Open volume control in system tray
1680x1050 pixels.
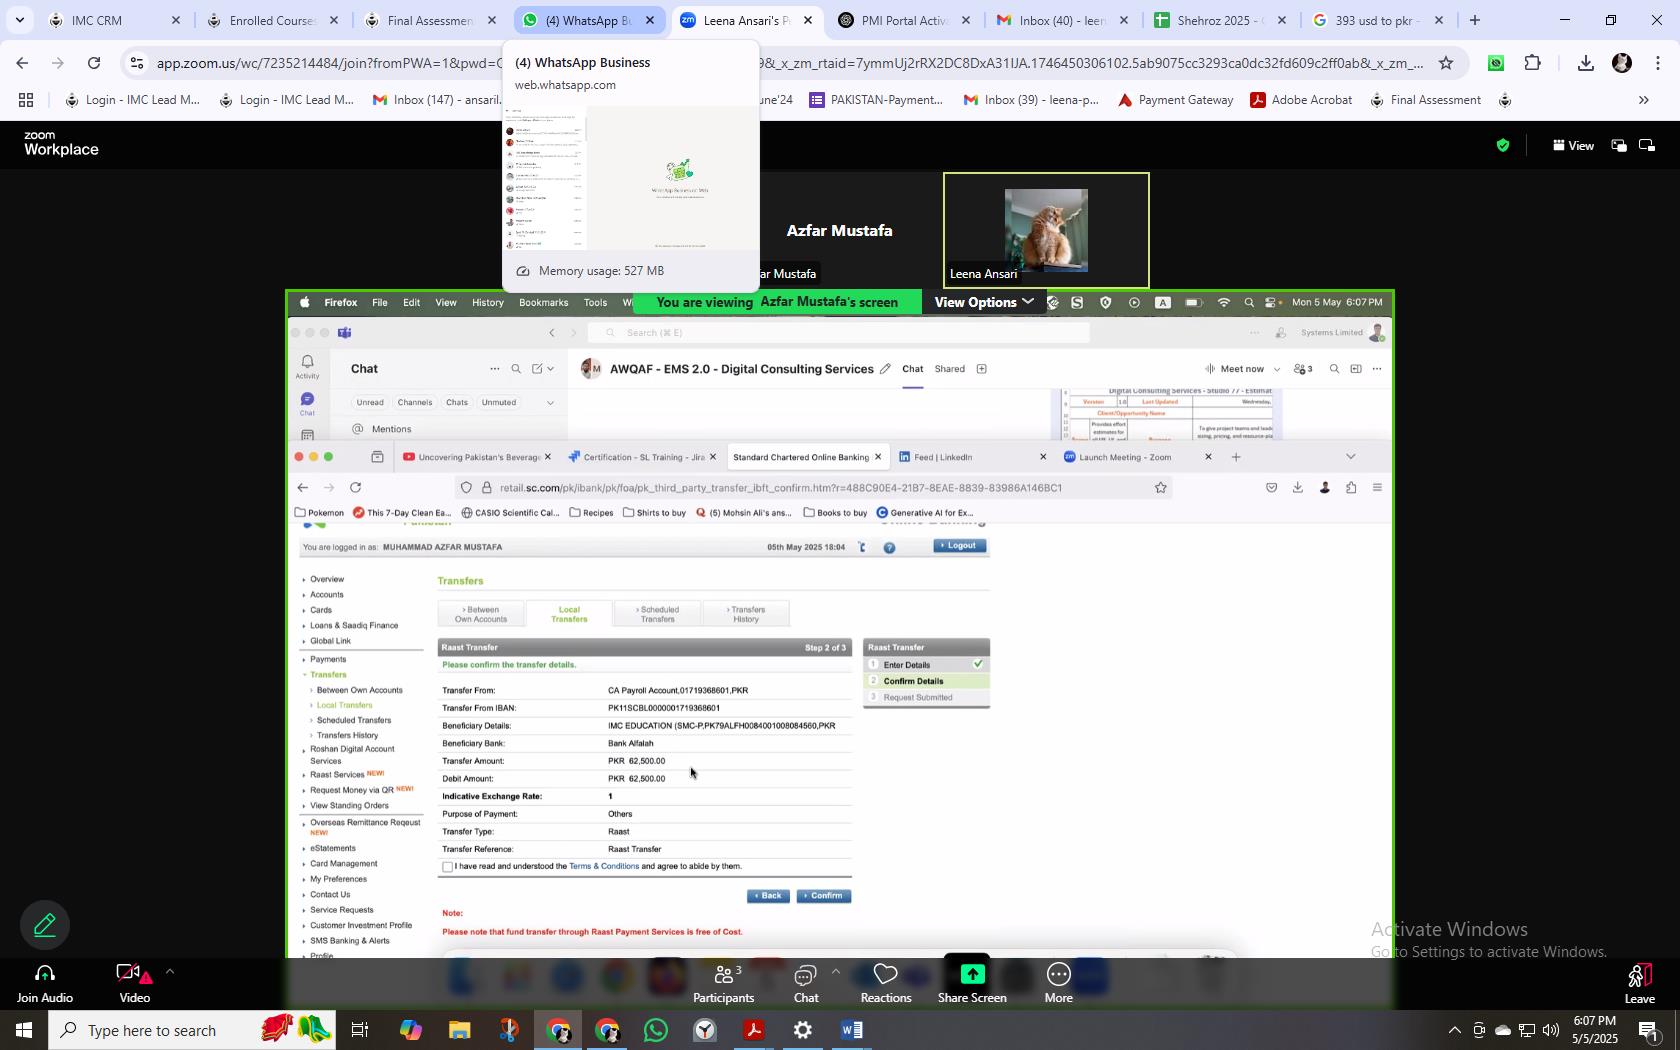(1550, 1030)
